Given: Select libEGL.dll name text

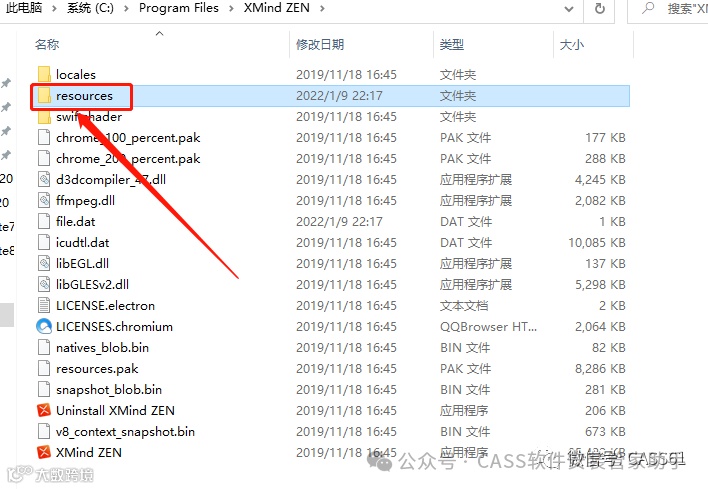Looking at the screenshot, I should click(82, 264).
